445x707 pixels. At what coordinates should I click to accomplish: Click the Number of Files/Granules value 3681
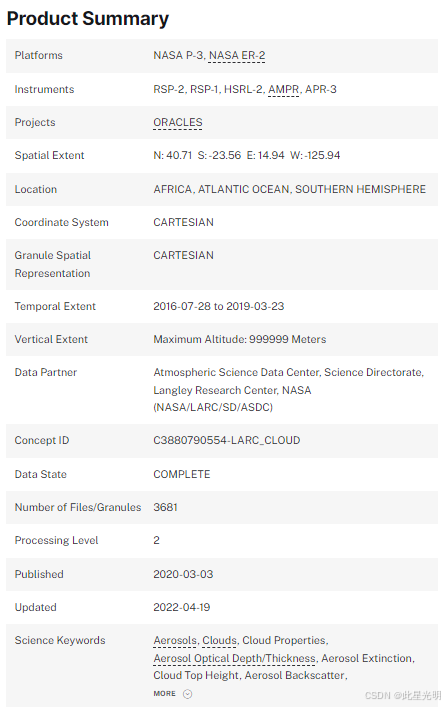coord(165,507)
